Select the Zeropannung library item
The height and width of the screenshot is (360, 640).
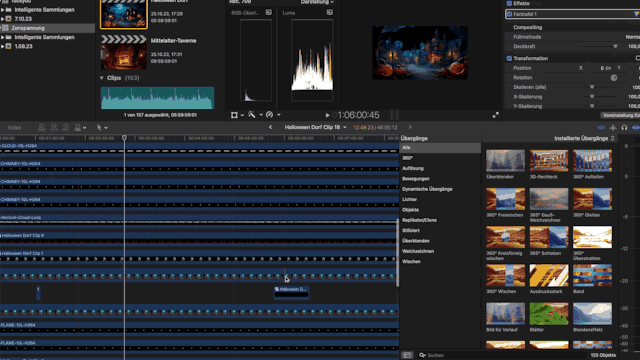[x=47, y=28]
